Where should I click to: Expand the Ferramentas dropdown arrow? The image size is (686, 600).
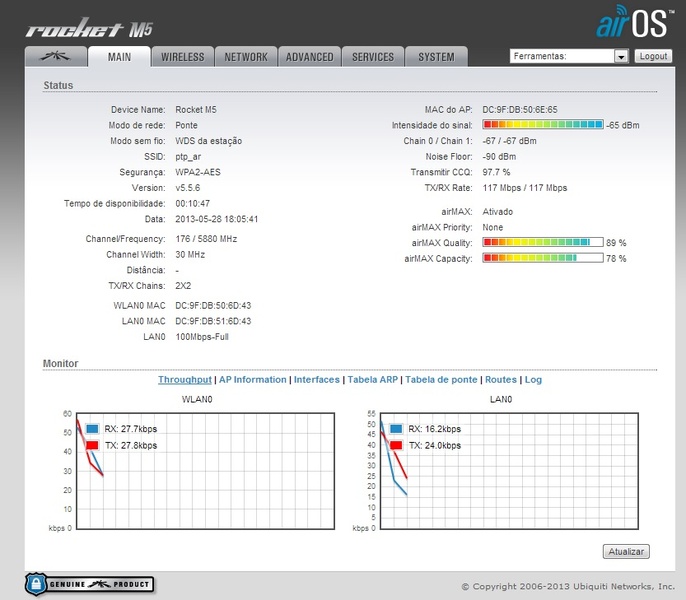[x=621, y=56]
